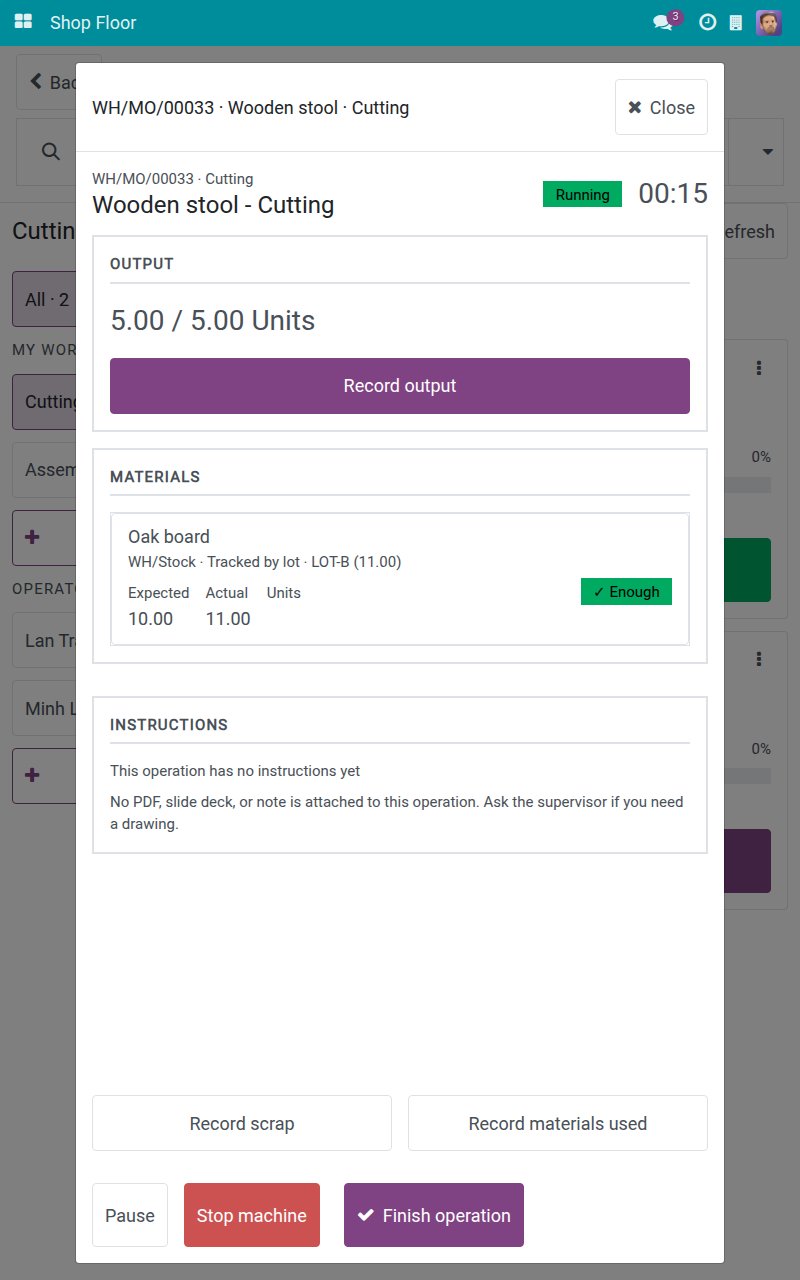Close the Wooden stool Cutting dialog
This screenshot has width=800, height=1280.
661,107
